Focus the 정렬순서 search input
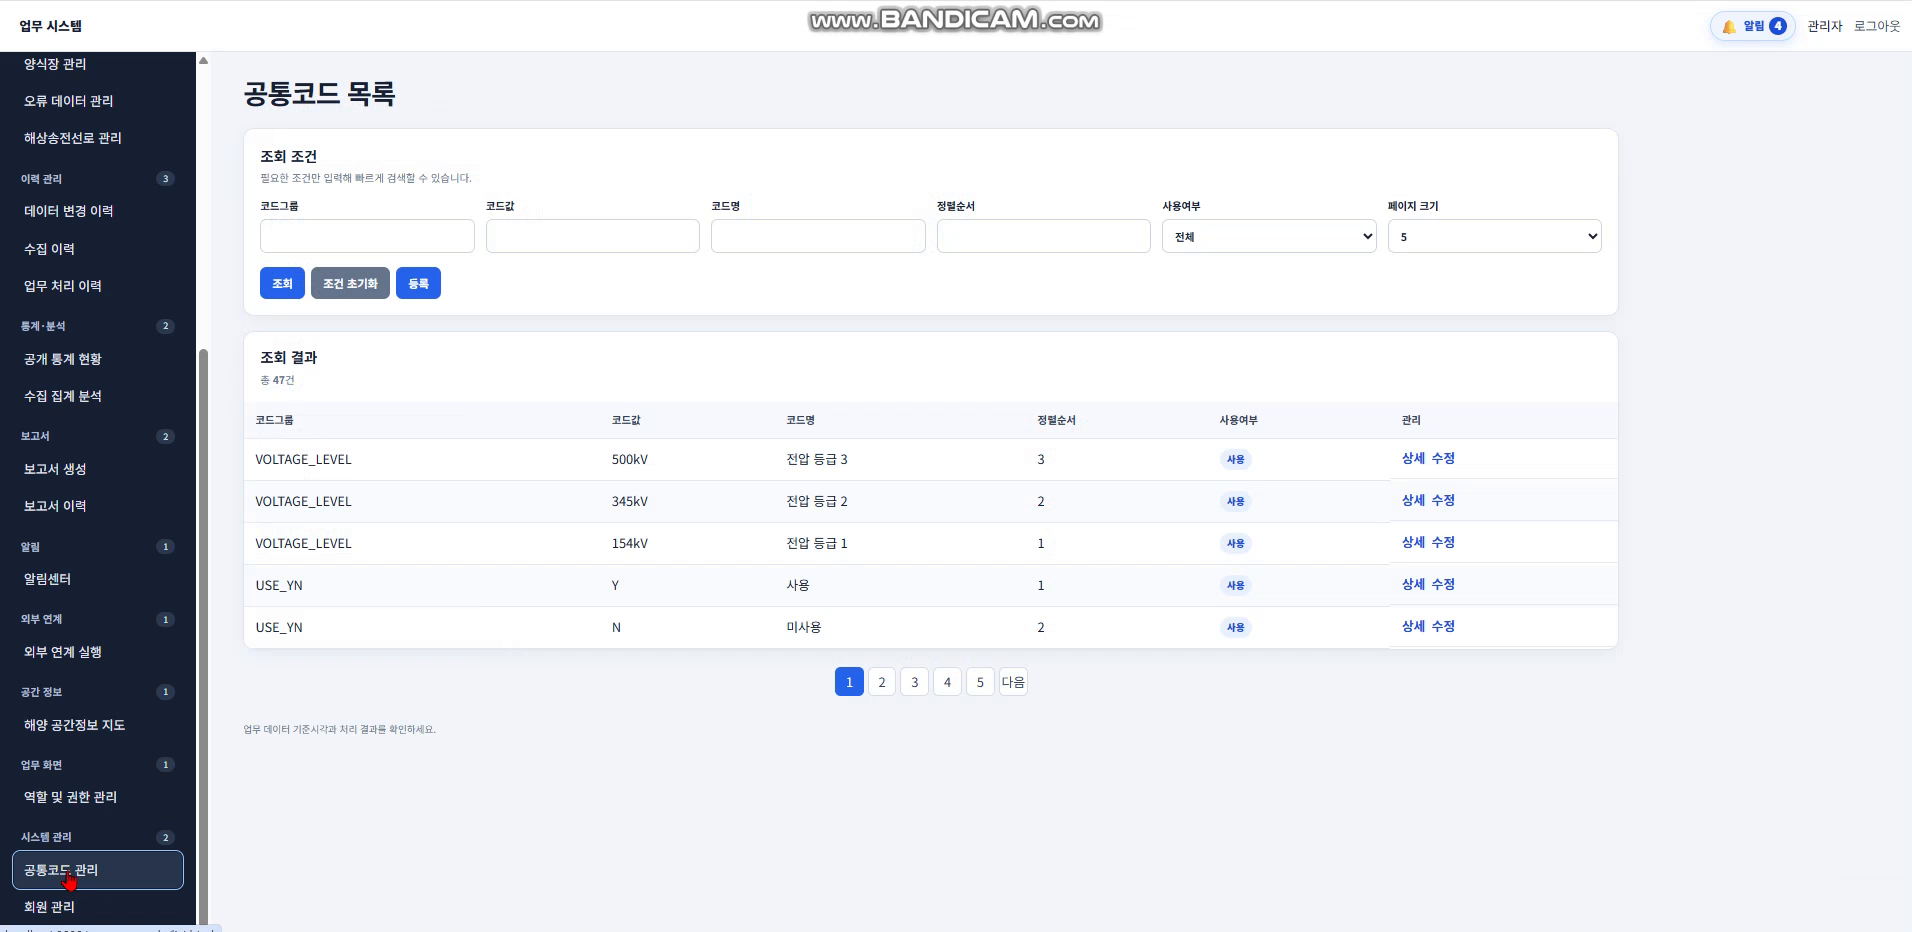The image size is (1912, 932). point(1044,236)
